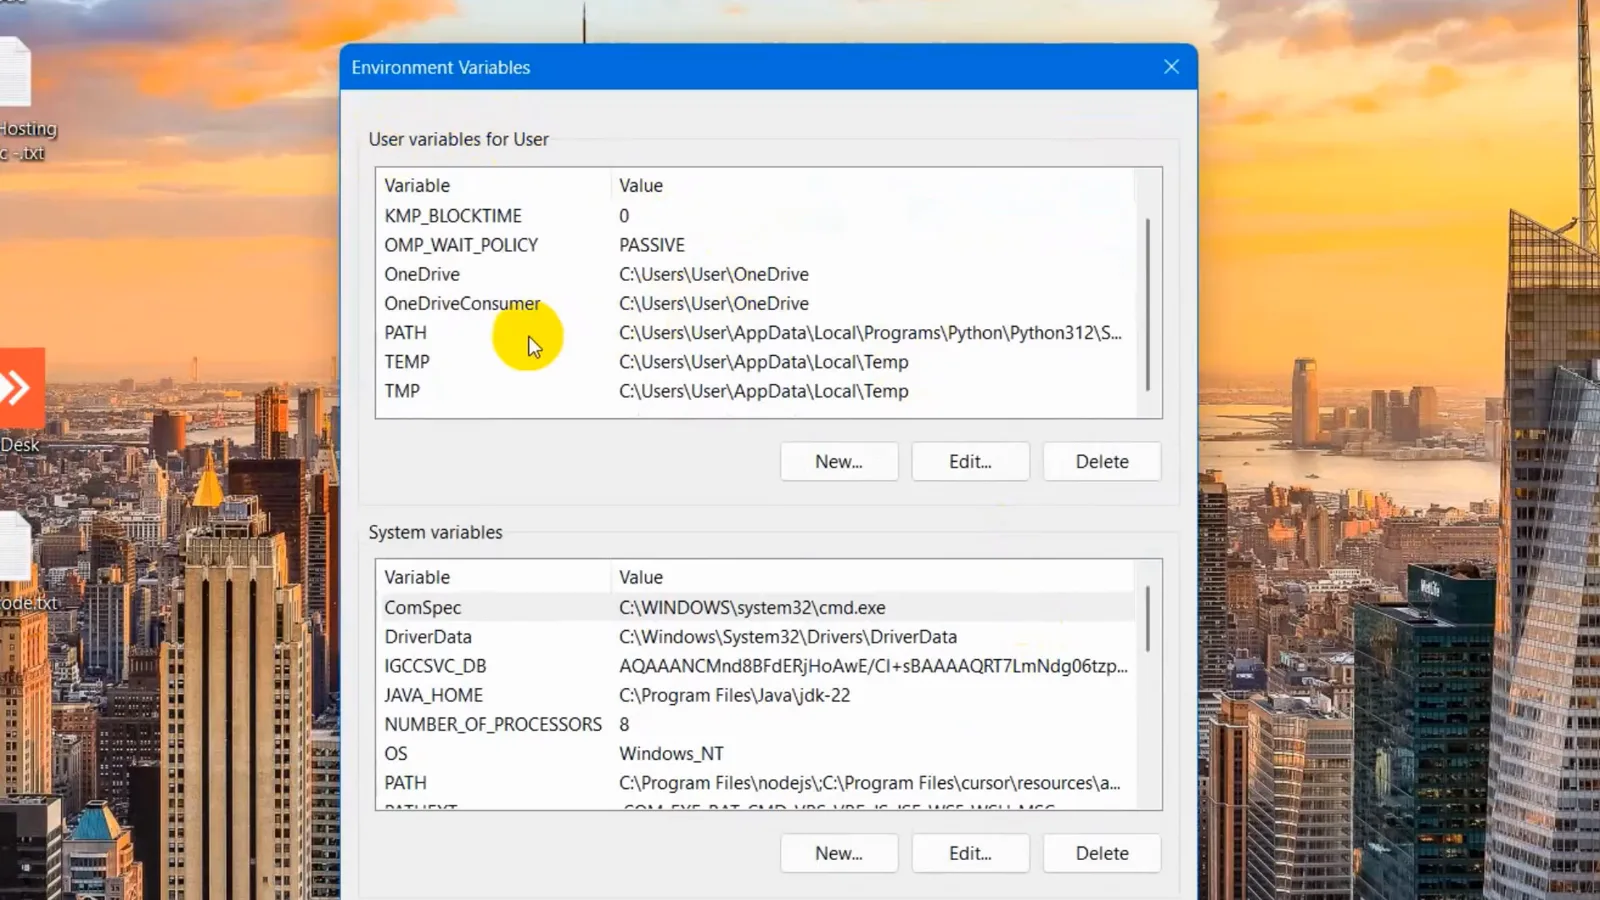Select the user PATH variable with Python312
The image size is (1600, 900).
756,333
